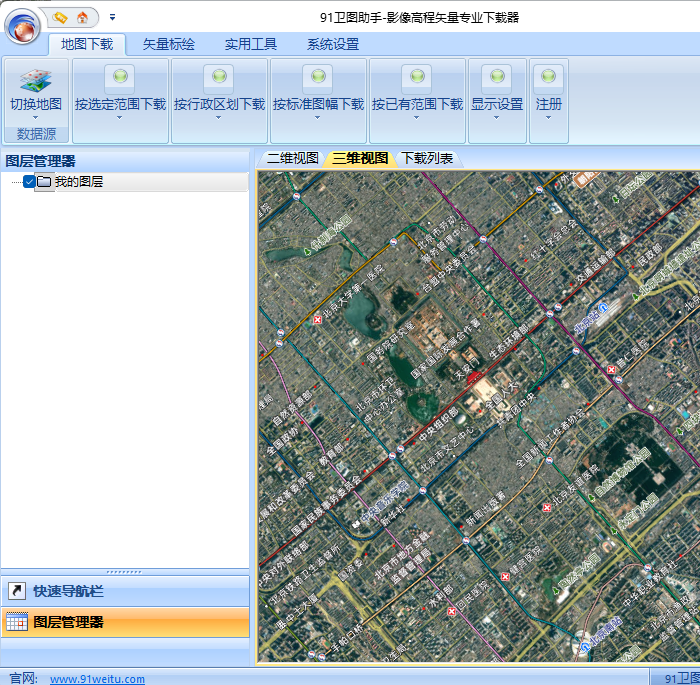Expand the 按已有范围下载 dropdown arrow
This screenshot has height=685, width=700.
[x=417, y=118]
